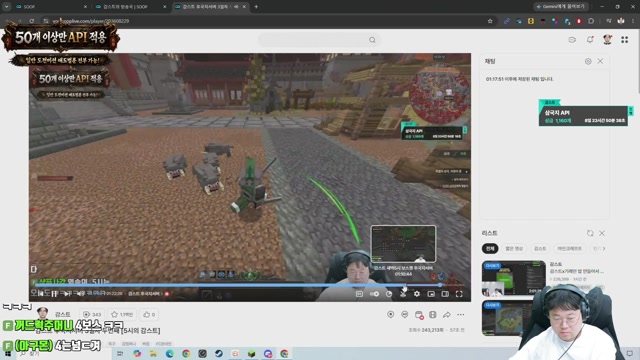Viewport: 640px width, 360px height.
Task: Click the streamer avatar below the video
Action: point(42,314)
